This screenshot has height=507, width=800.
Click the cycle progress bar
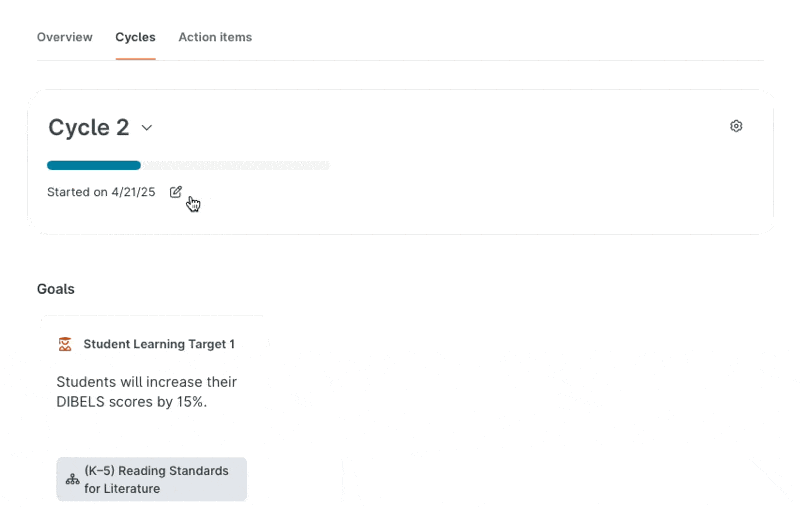[188, 165]
